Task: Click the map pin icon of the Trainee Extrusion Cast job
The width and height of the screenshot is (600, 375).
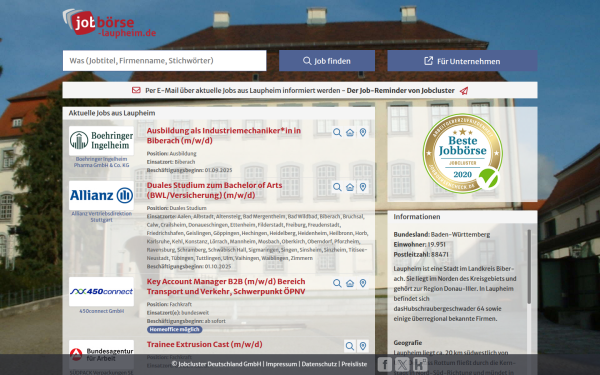Action: tap(363, 346)
